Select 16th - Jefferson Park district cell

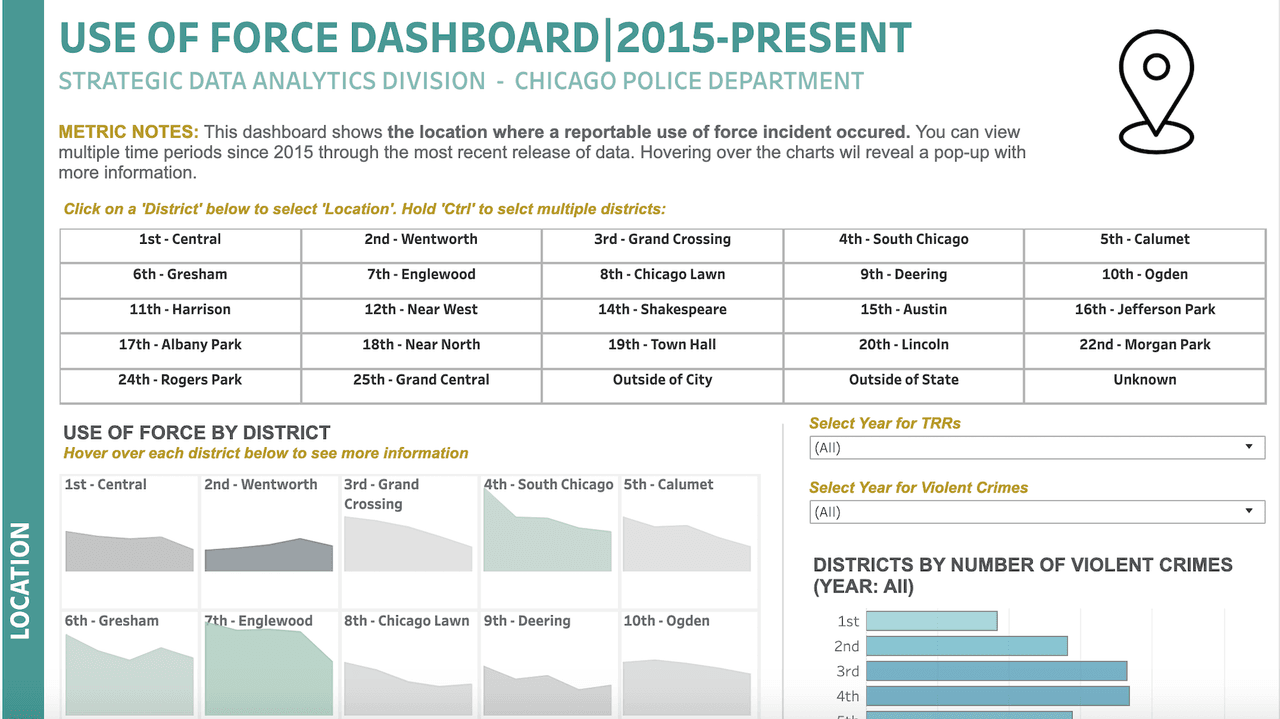point(1144,310)
